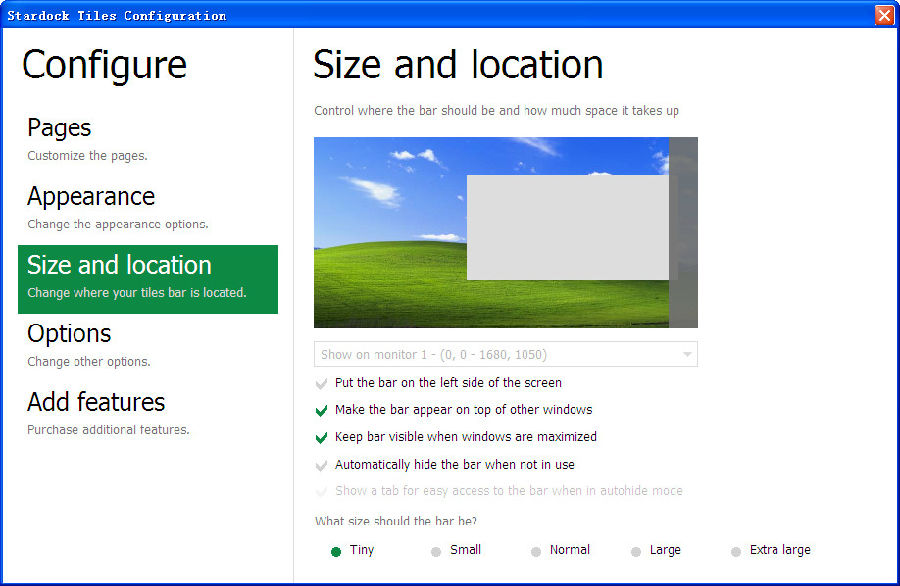
Task: Select the Extra large bar size
Action: 736,550
